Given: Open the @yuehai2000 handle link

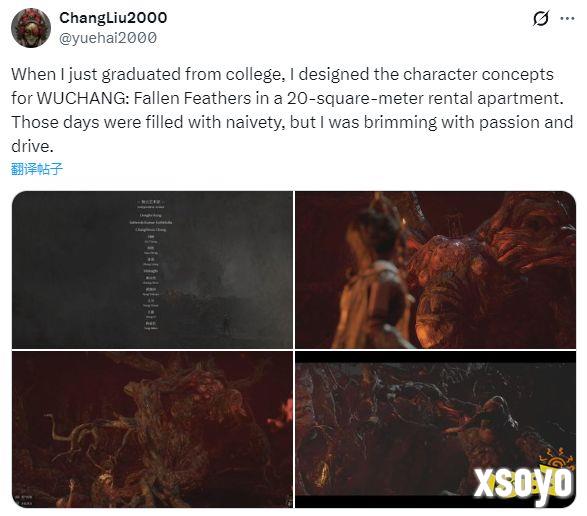Looking at the screenshot, I should click(108, 38).
